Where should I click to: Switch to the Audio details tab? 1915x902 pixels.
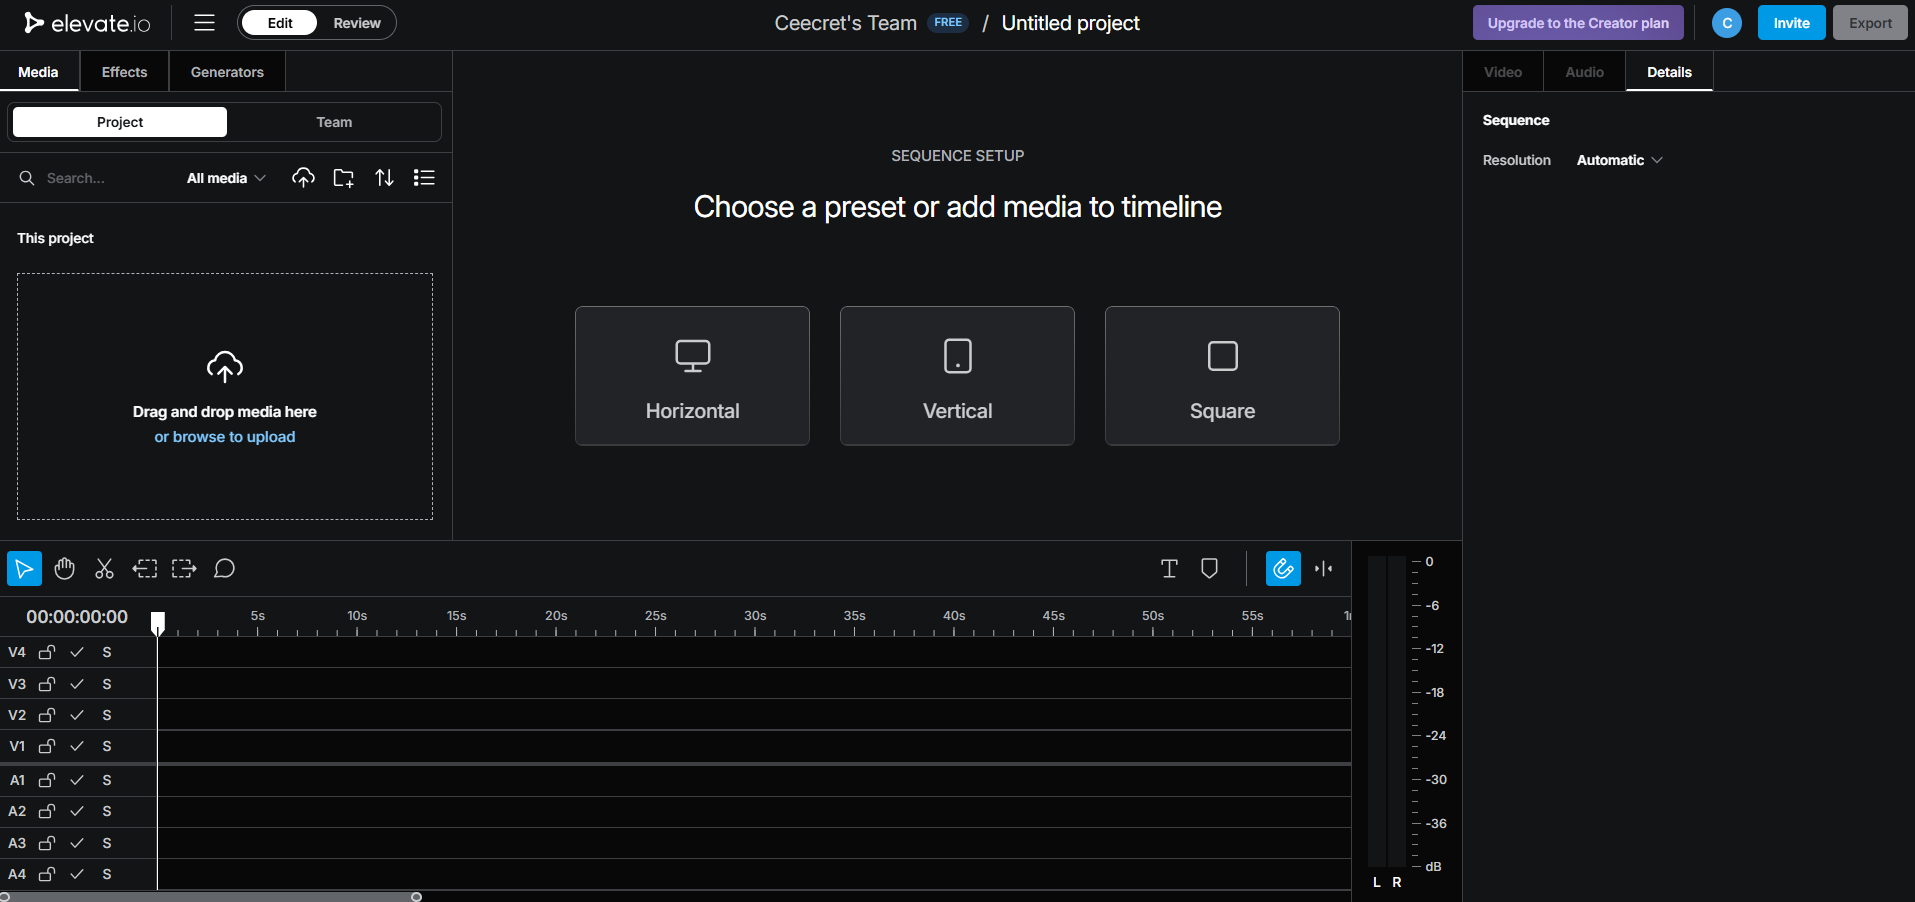click(x=1583, y=71)
